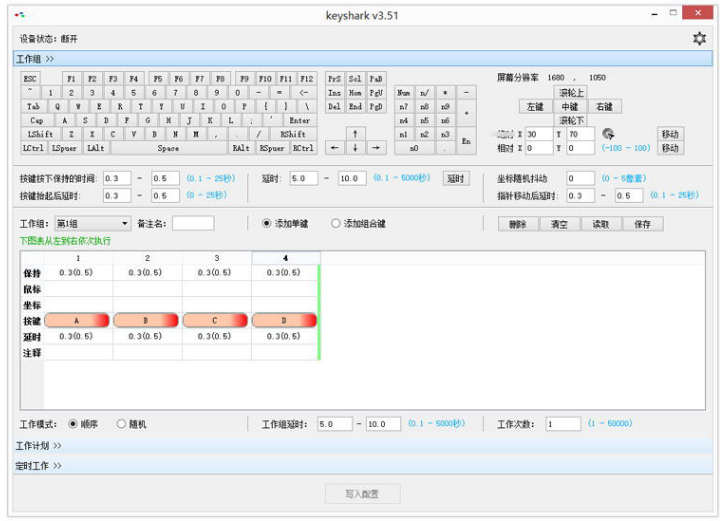
Task: Click the 读取 button
Action: pos(601,224)
